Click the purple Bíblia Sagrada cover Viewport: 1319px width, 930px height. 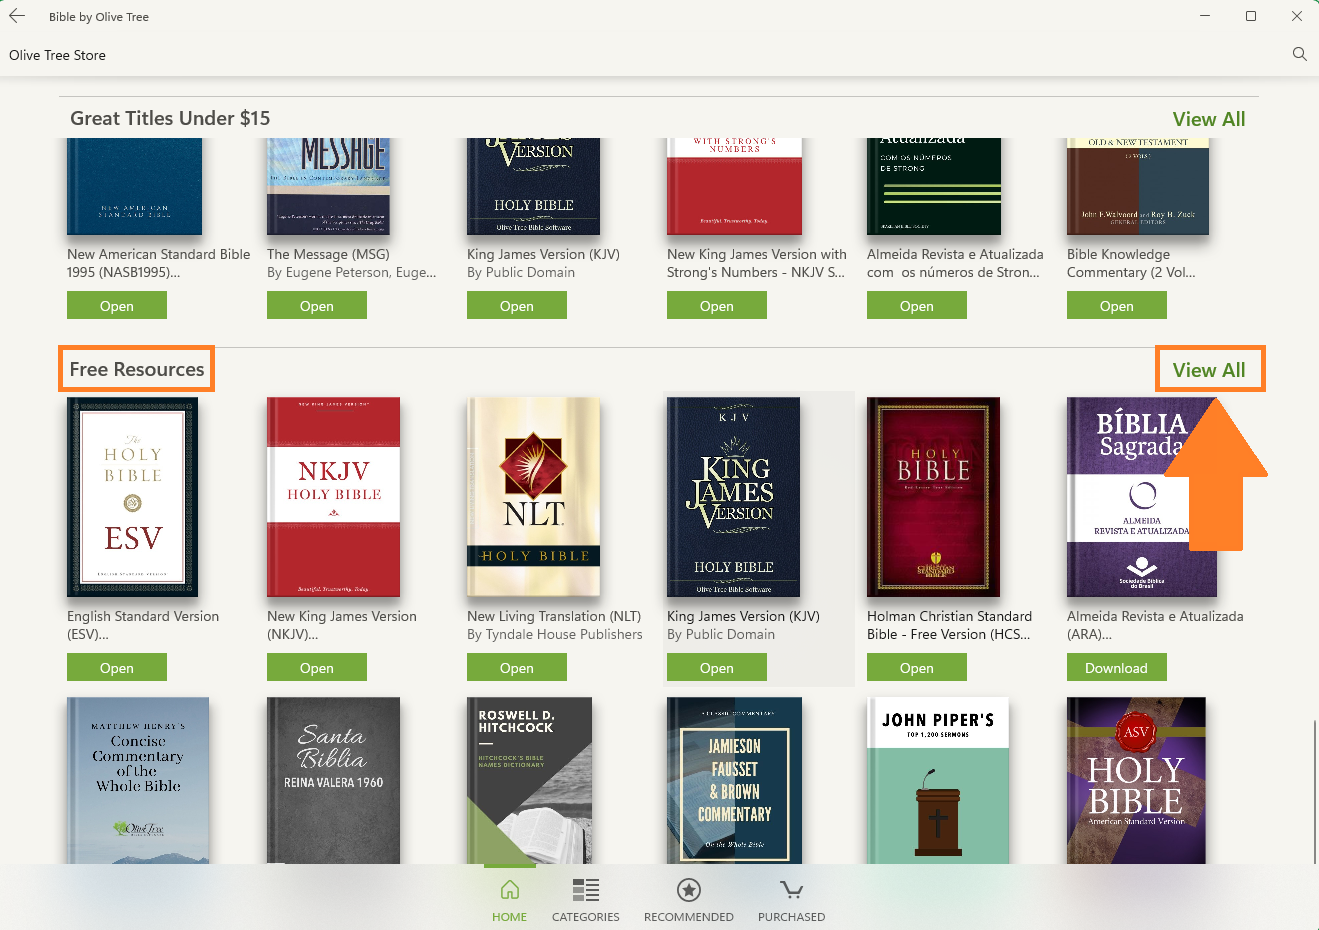(1142, 497)
